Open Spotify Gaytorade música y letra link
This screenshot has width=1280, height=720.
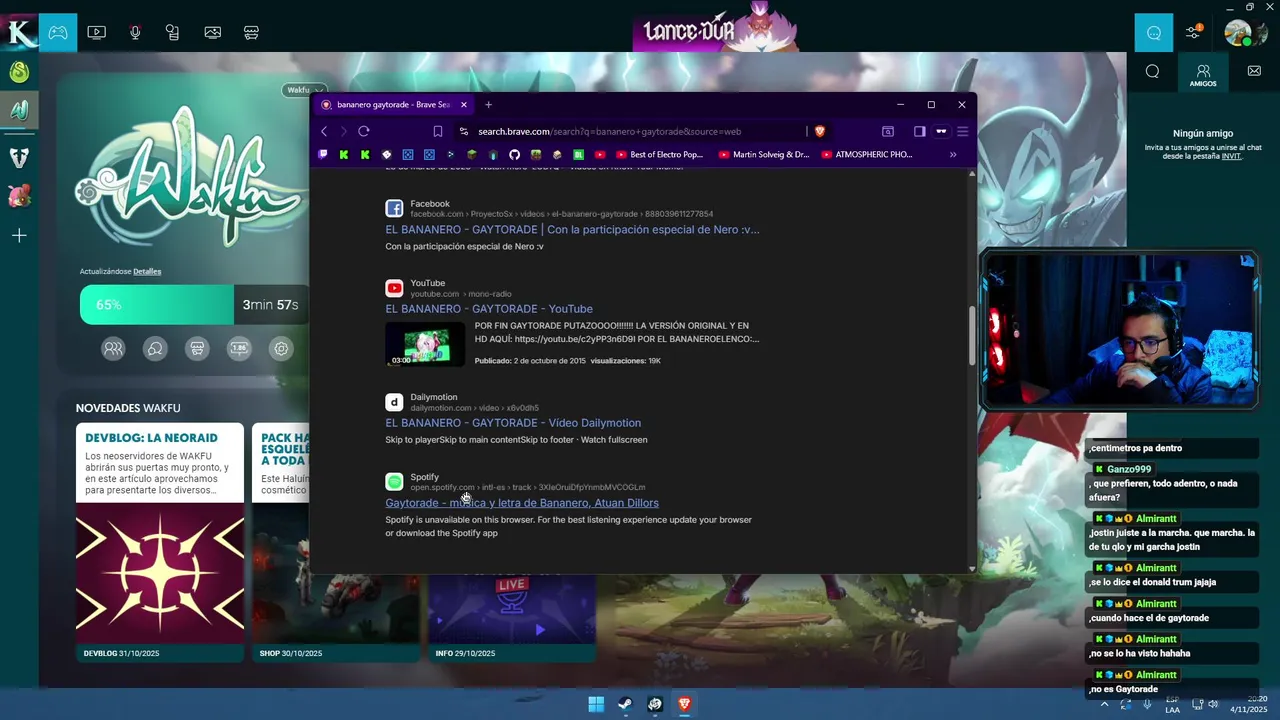tap(522, 503)
